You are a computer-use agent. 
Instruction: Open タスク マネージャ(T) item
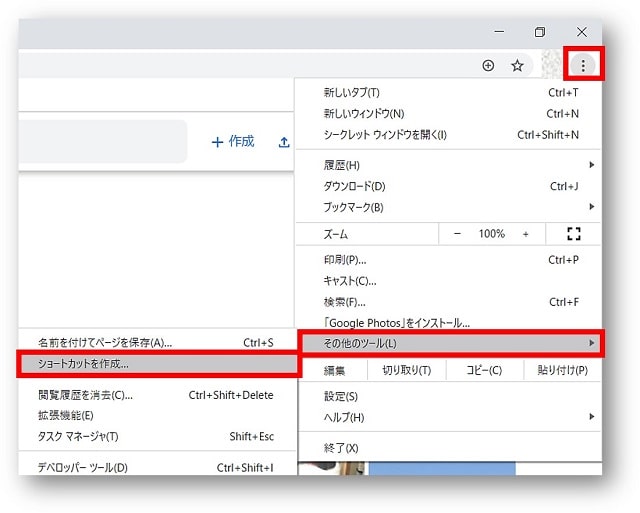coord(157,436)
